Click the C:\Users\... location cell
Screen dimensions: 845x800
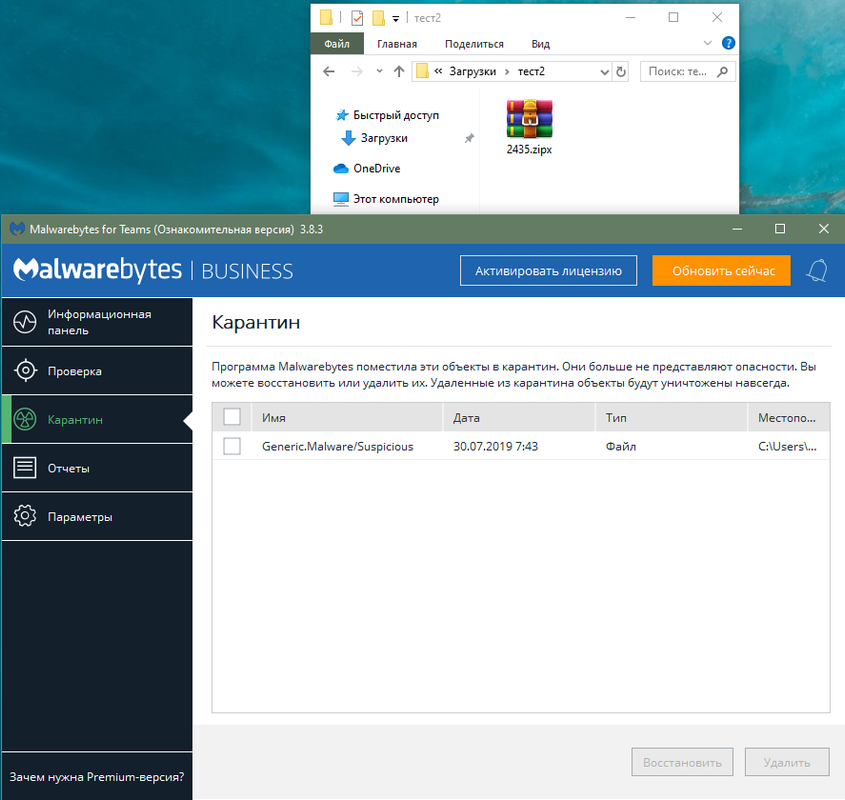click(787, 446)
